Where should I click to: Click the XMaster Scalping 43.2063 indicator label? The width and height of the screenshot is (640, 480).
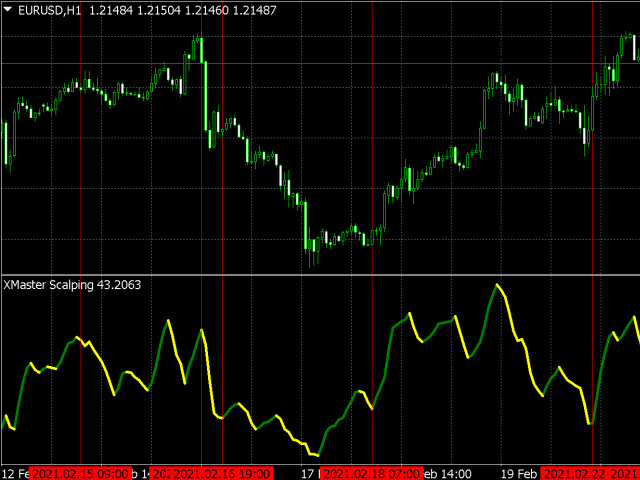(72, 285)
